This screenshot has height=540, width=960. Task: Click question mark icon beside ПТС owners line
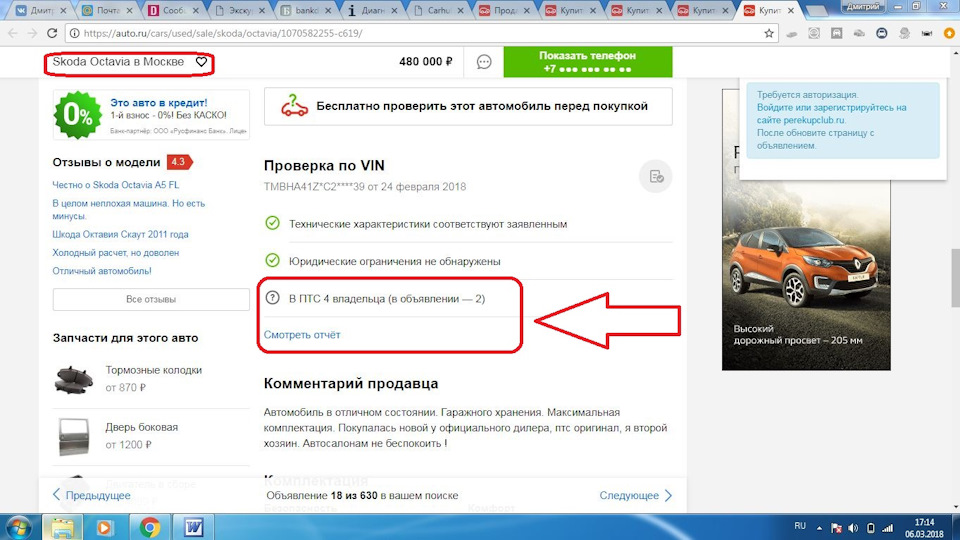pyautogui.click(x=272, y=298)
